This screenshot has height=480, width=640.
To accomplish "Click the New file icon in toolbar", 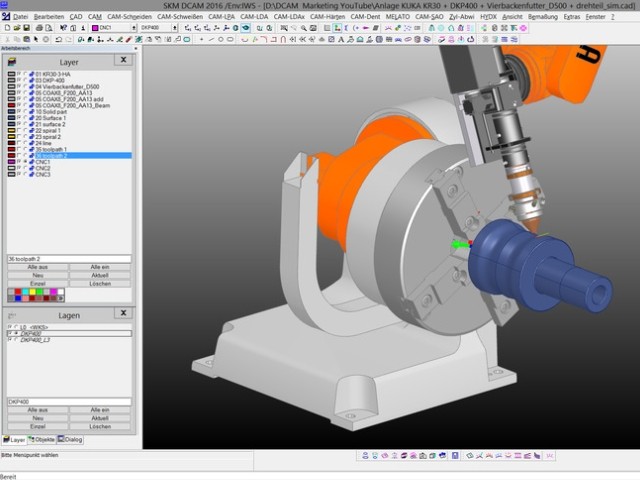I will (7, 28).
